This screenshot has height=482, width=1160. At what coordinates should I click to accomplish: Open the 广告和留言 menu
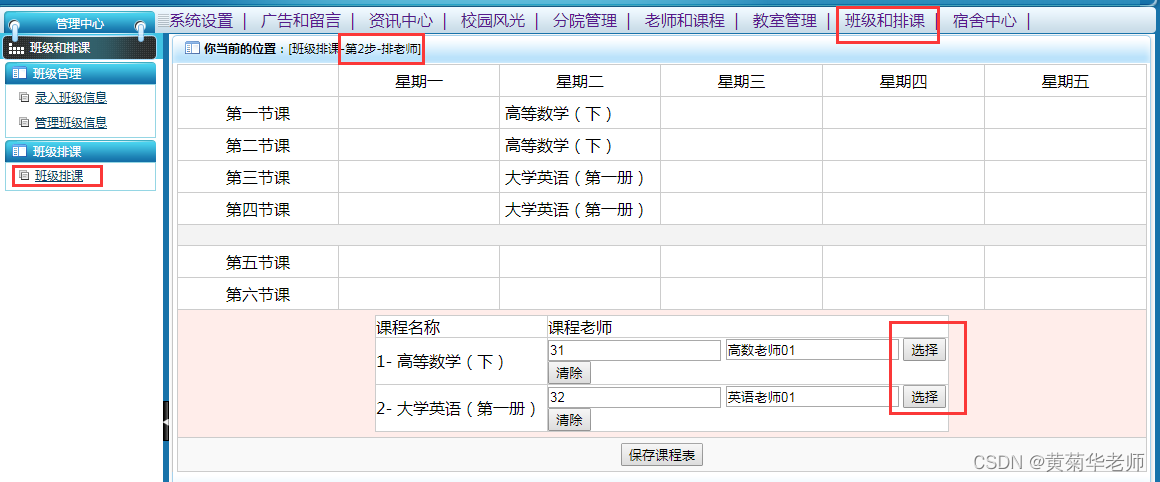(301, 21)
